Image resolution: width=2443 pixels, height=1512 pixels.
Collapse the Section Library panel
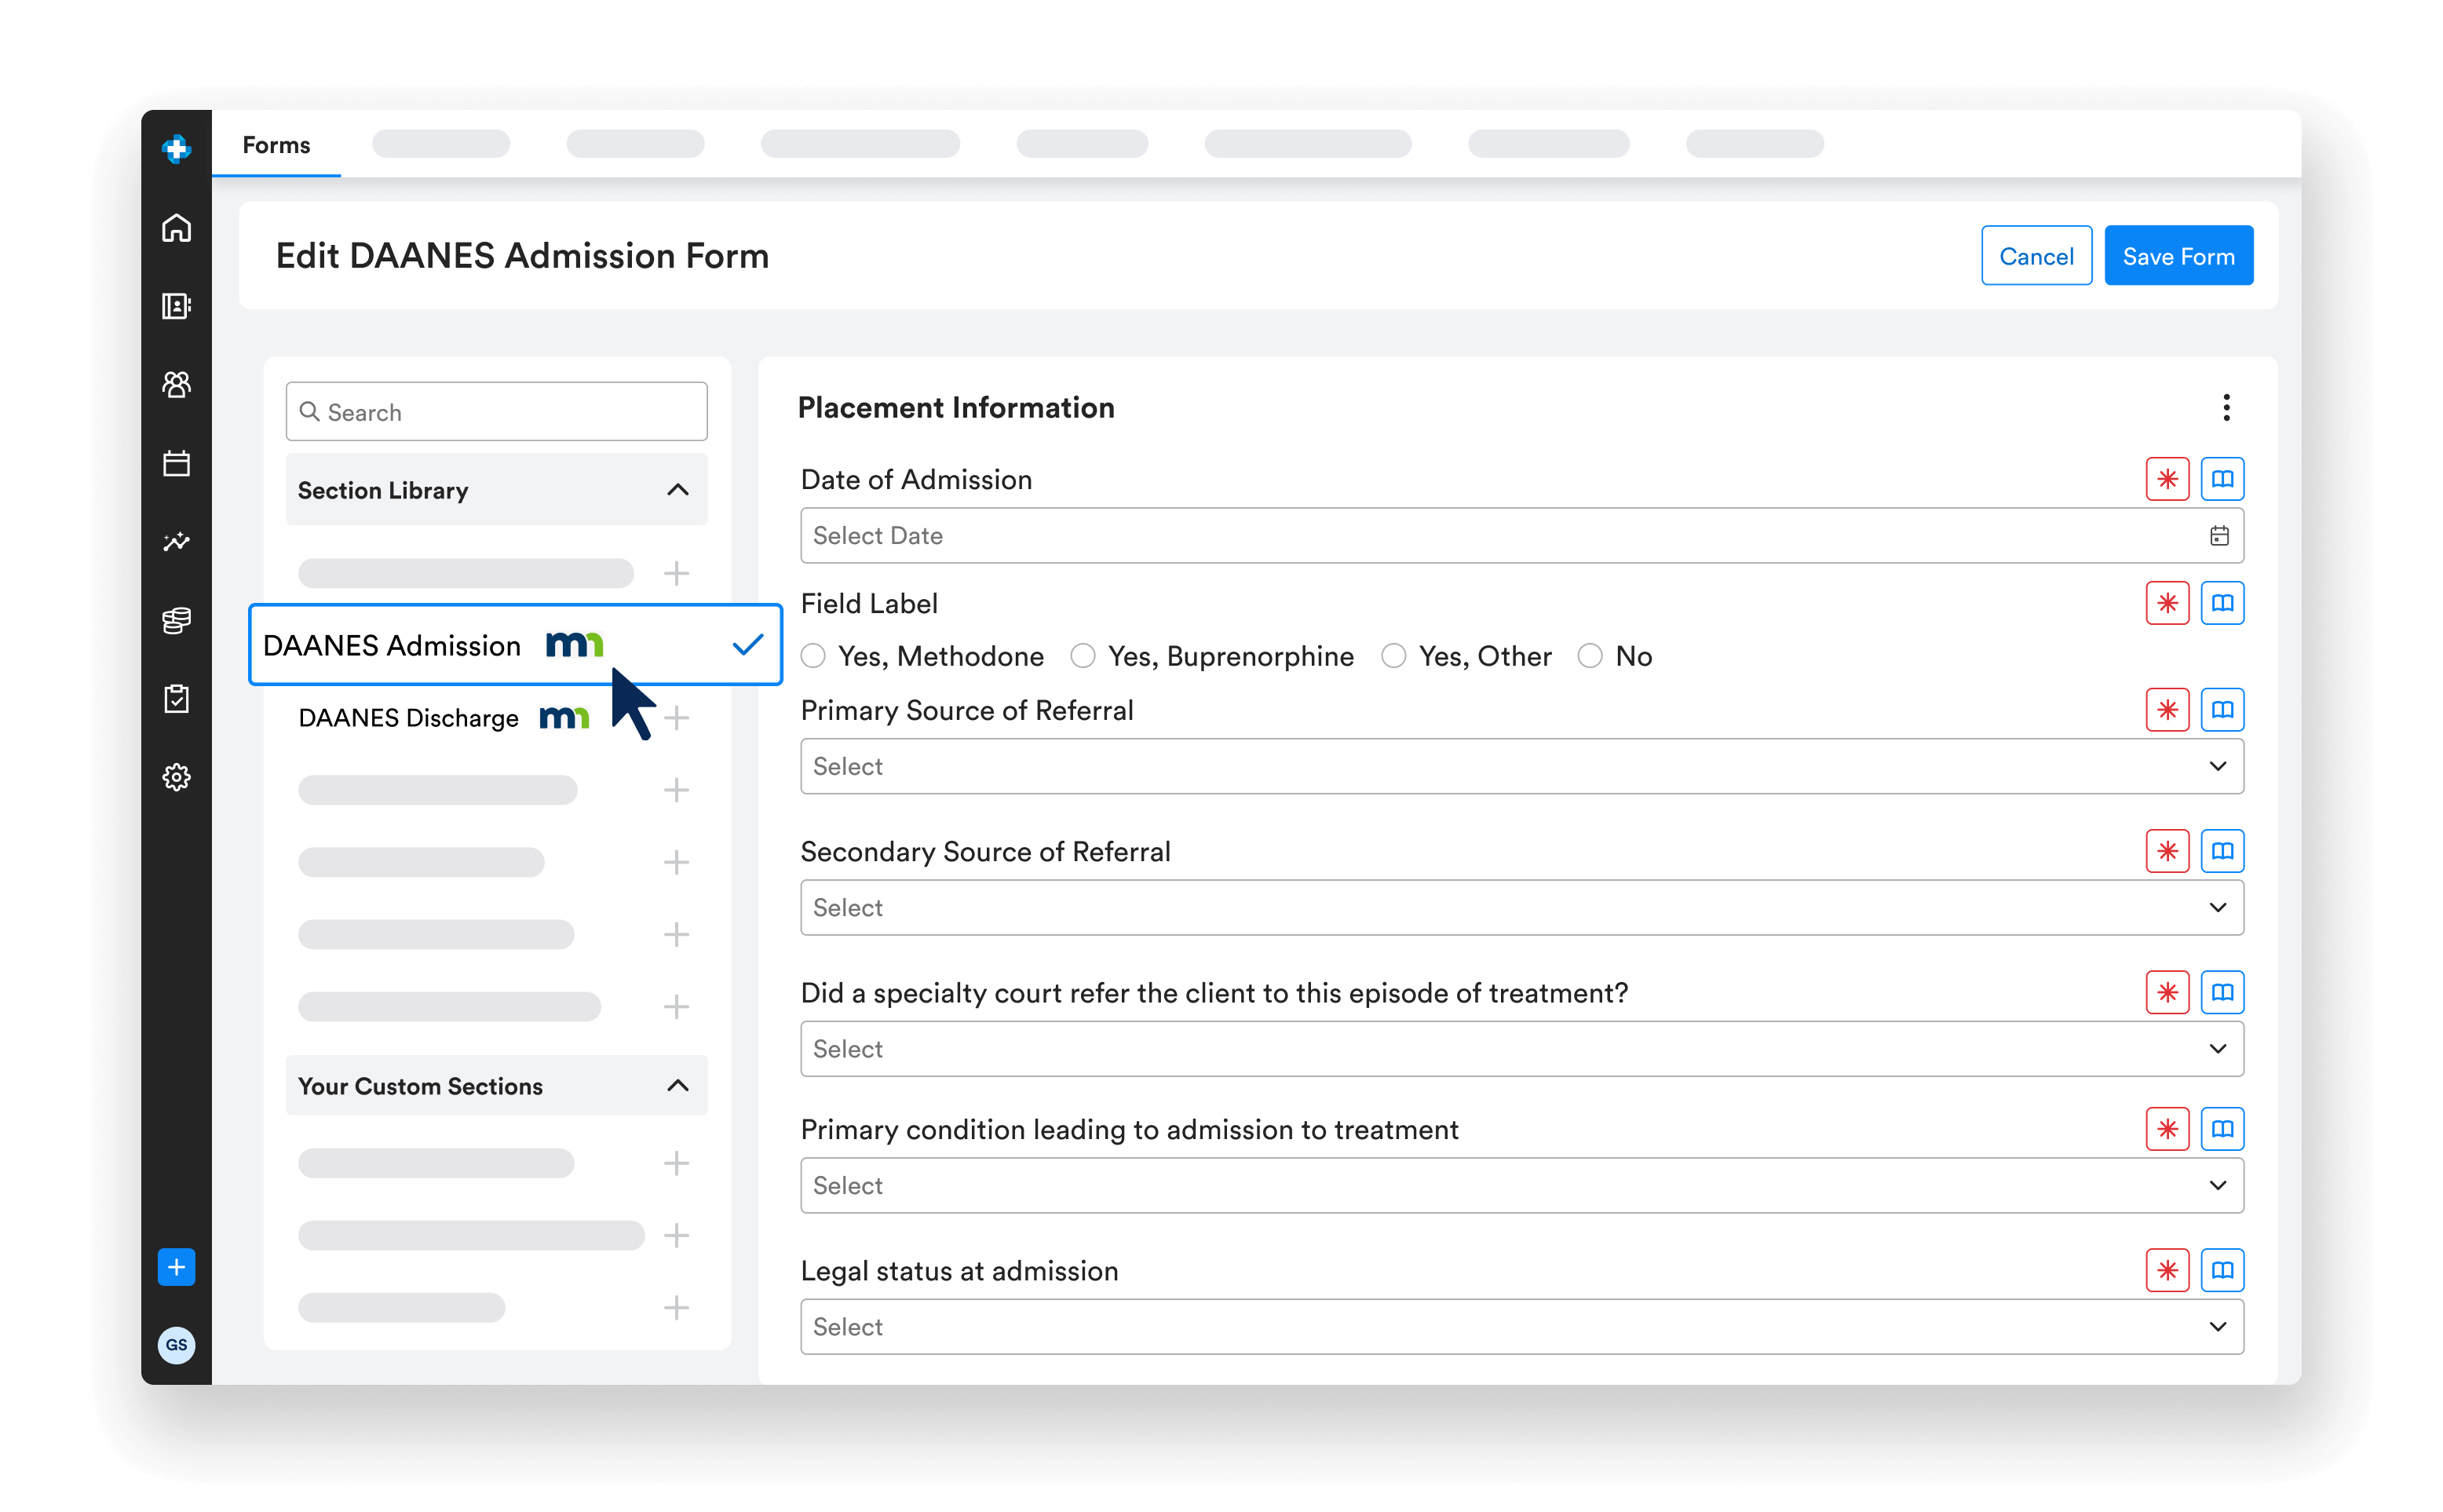(x=677, y=490)
